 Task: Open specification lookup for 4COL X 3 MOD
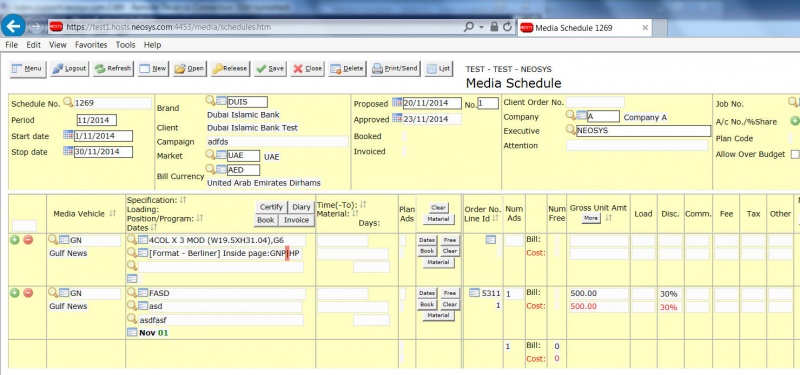pos(132,239)
